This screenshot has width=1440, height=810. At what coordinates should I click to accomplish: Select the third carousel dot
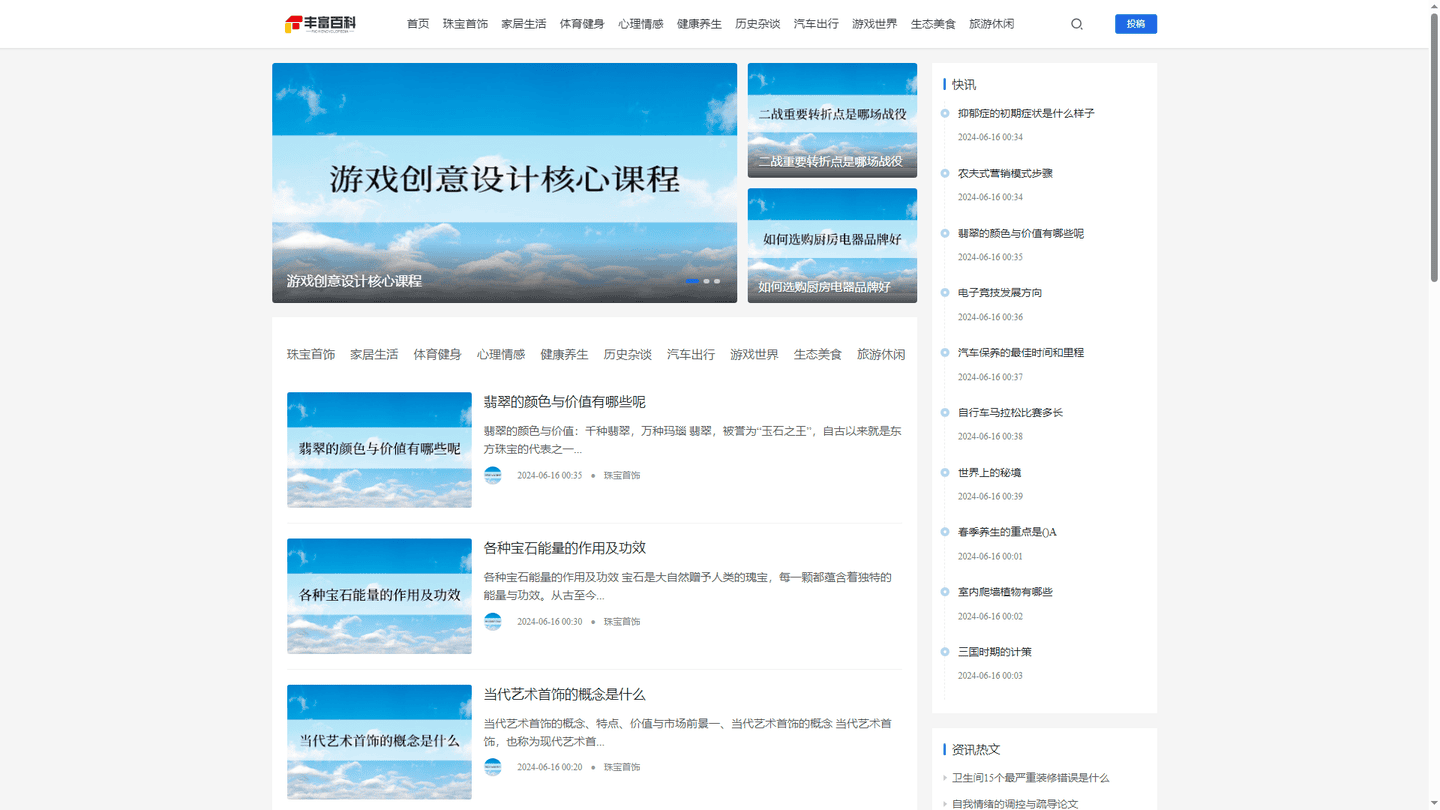click(717, 281)
